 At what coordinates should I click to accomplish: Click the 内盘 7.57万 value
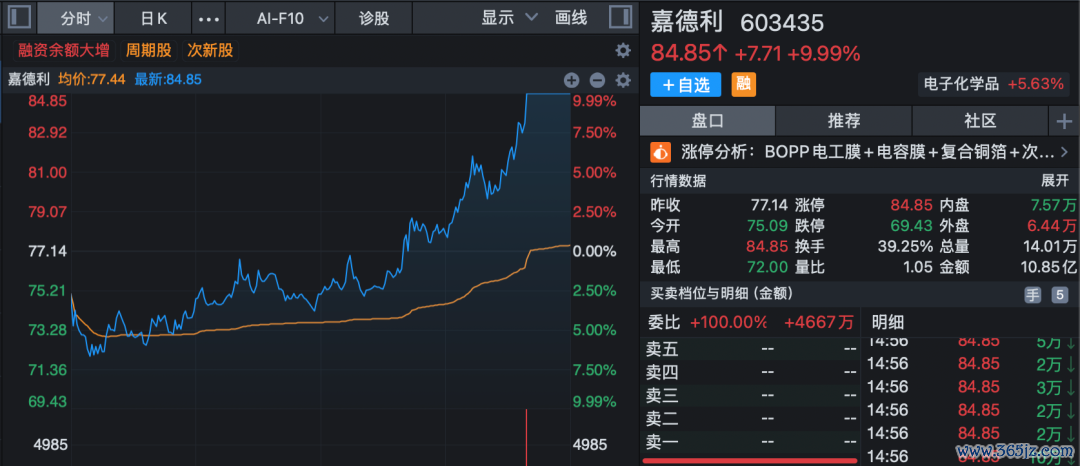[1053, 205]
